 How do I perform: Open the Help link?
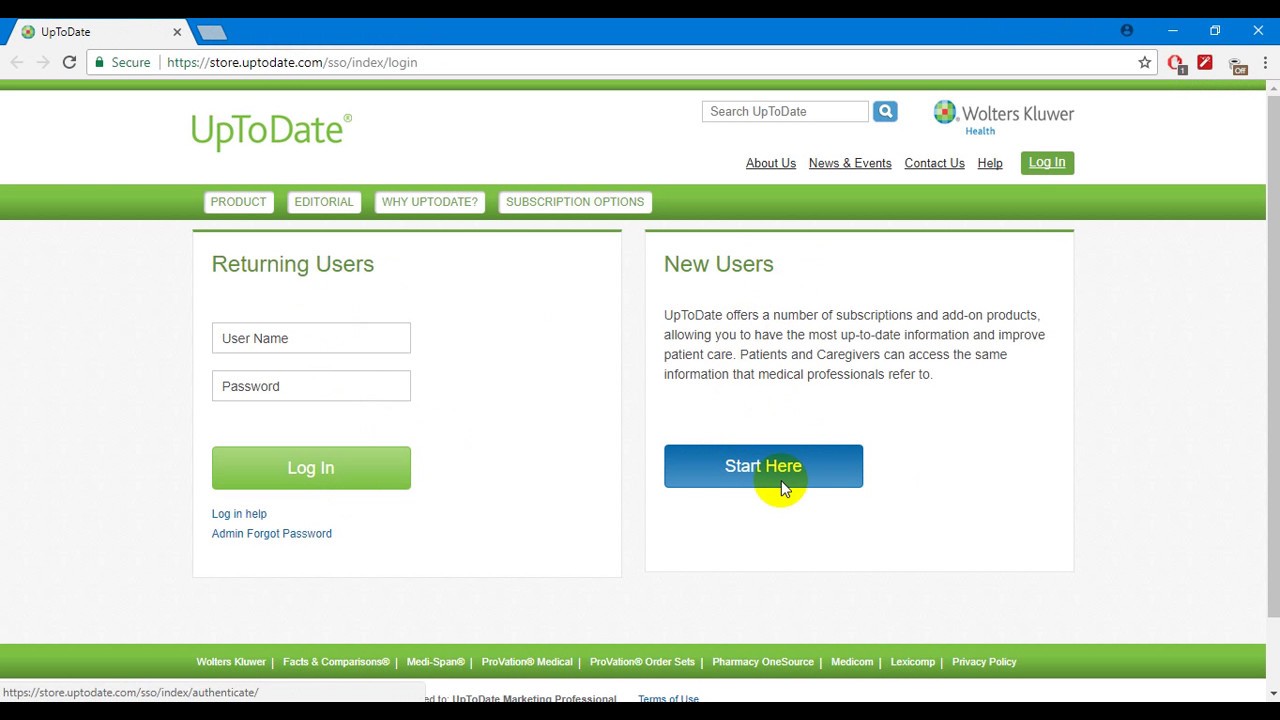point(990,163)
